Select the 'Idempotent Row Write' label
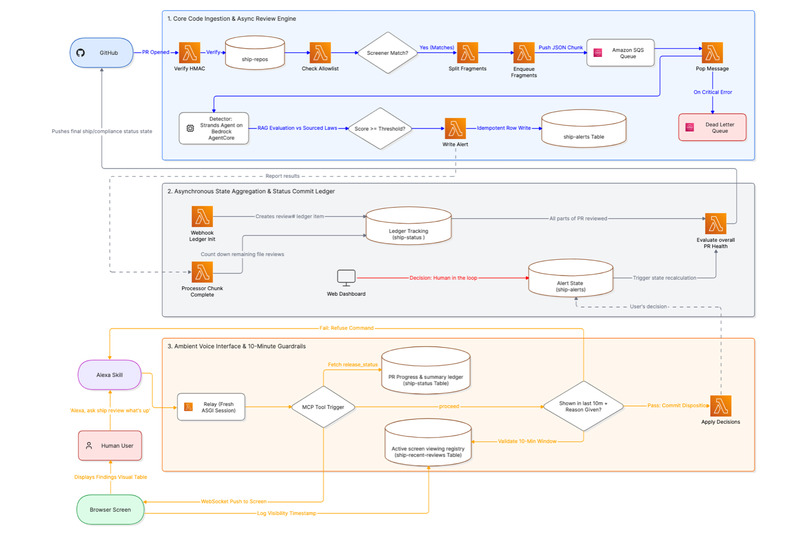The width and height of the screenshot is (806, 537). coord(504,128)
